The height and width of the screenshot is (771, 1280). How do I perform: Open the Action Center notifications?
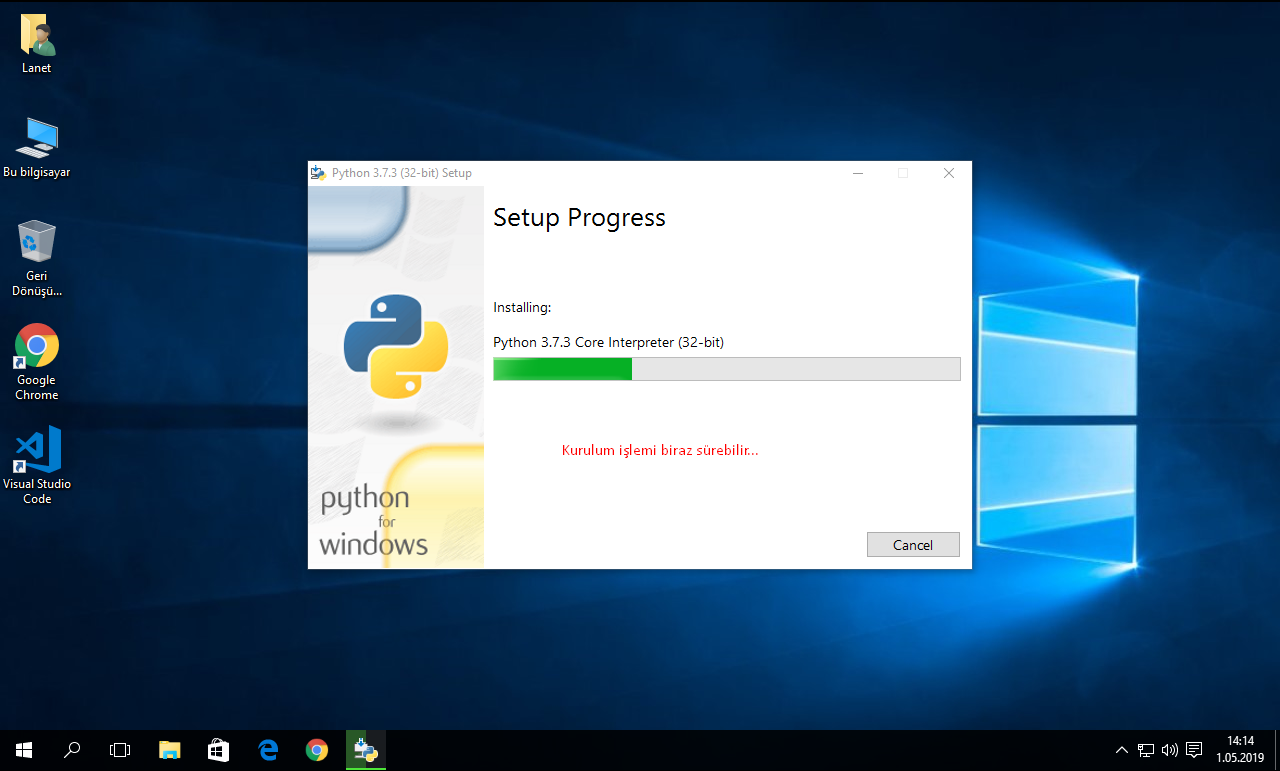(x=1194, y=749)
